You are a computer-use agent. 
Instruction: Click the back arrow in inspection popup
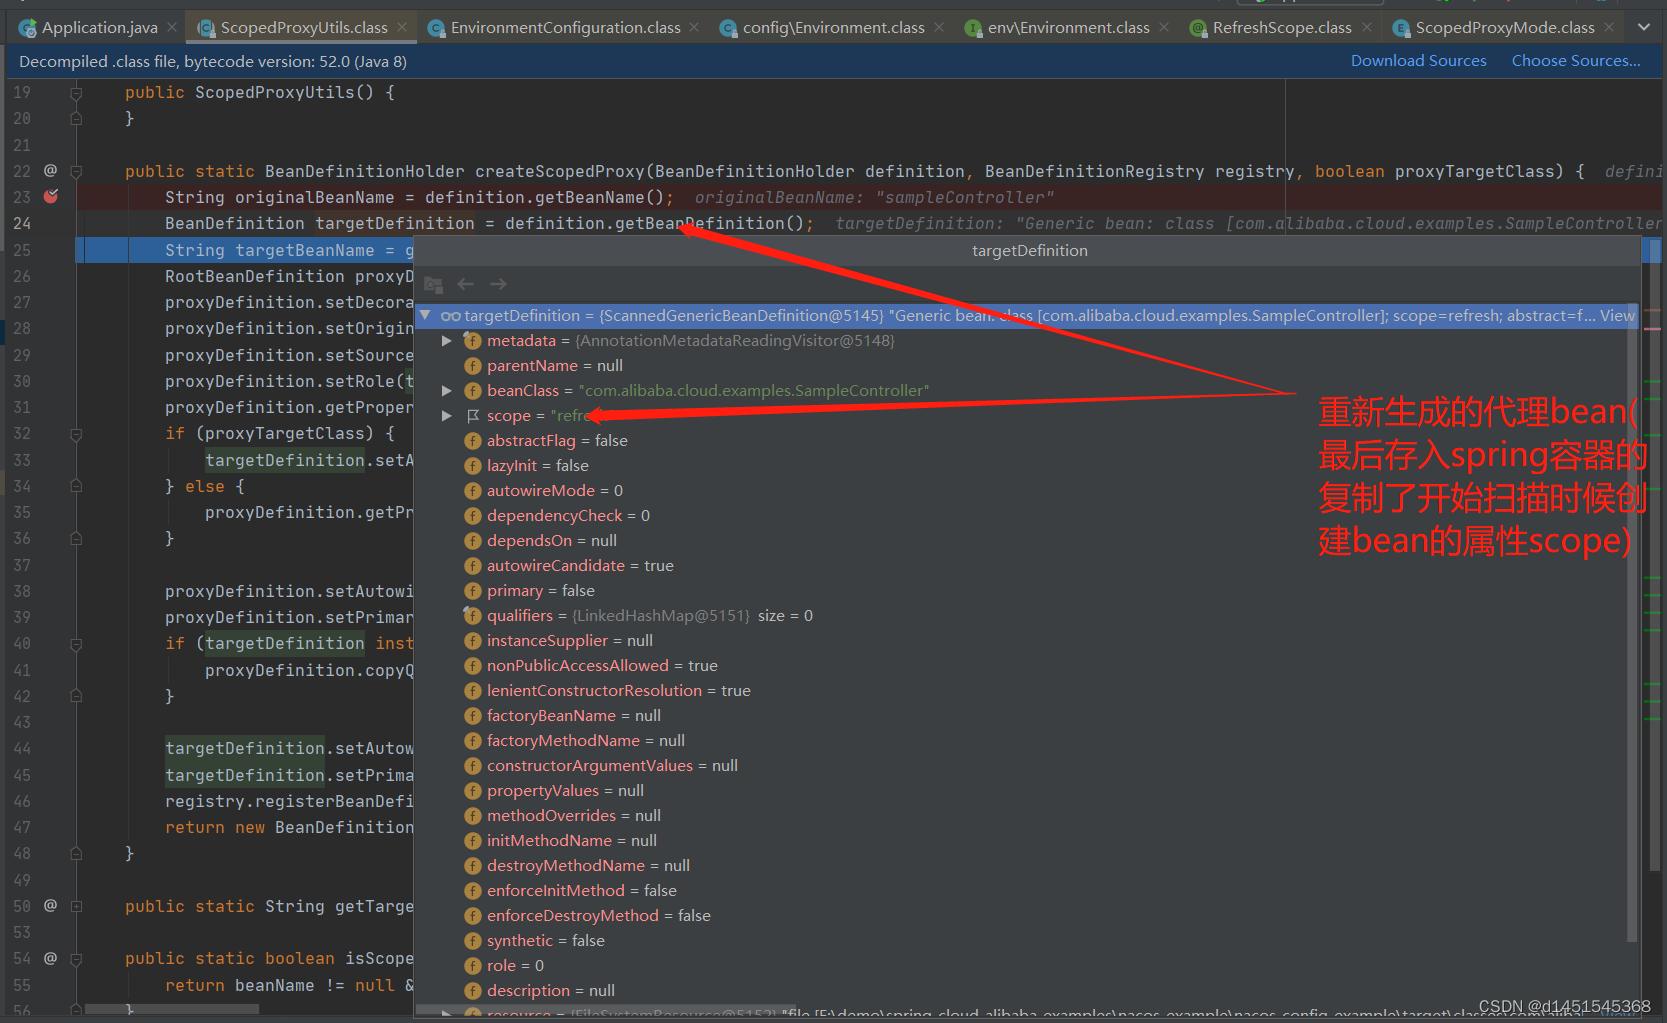point(465,284)
